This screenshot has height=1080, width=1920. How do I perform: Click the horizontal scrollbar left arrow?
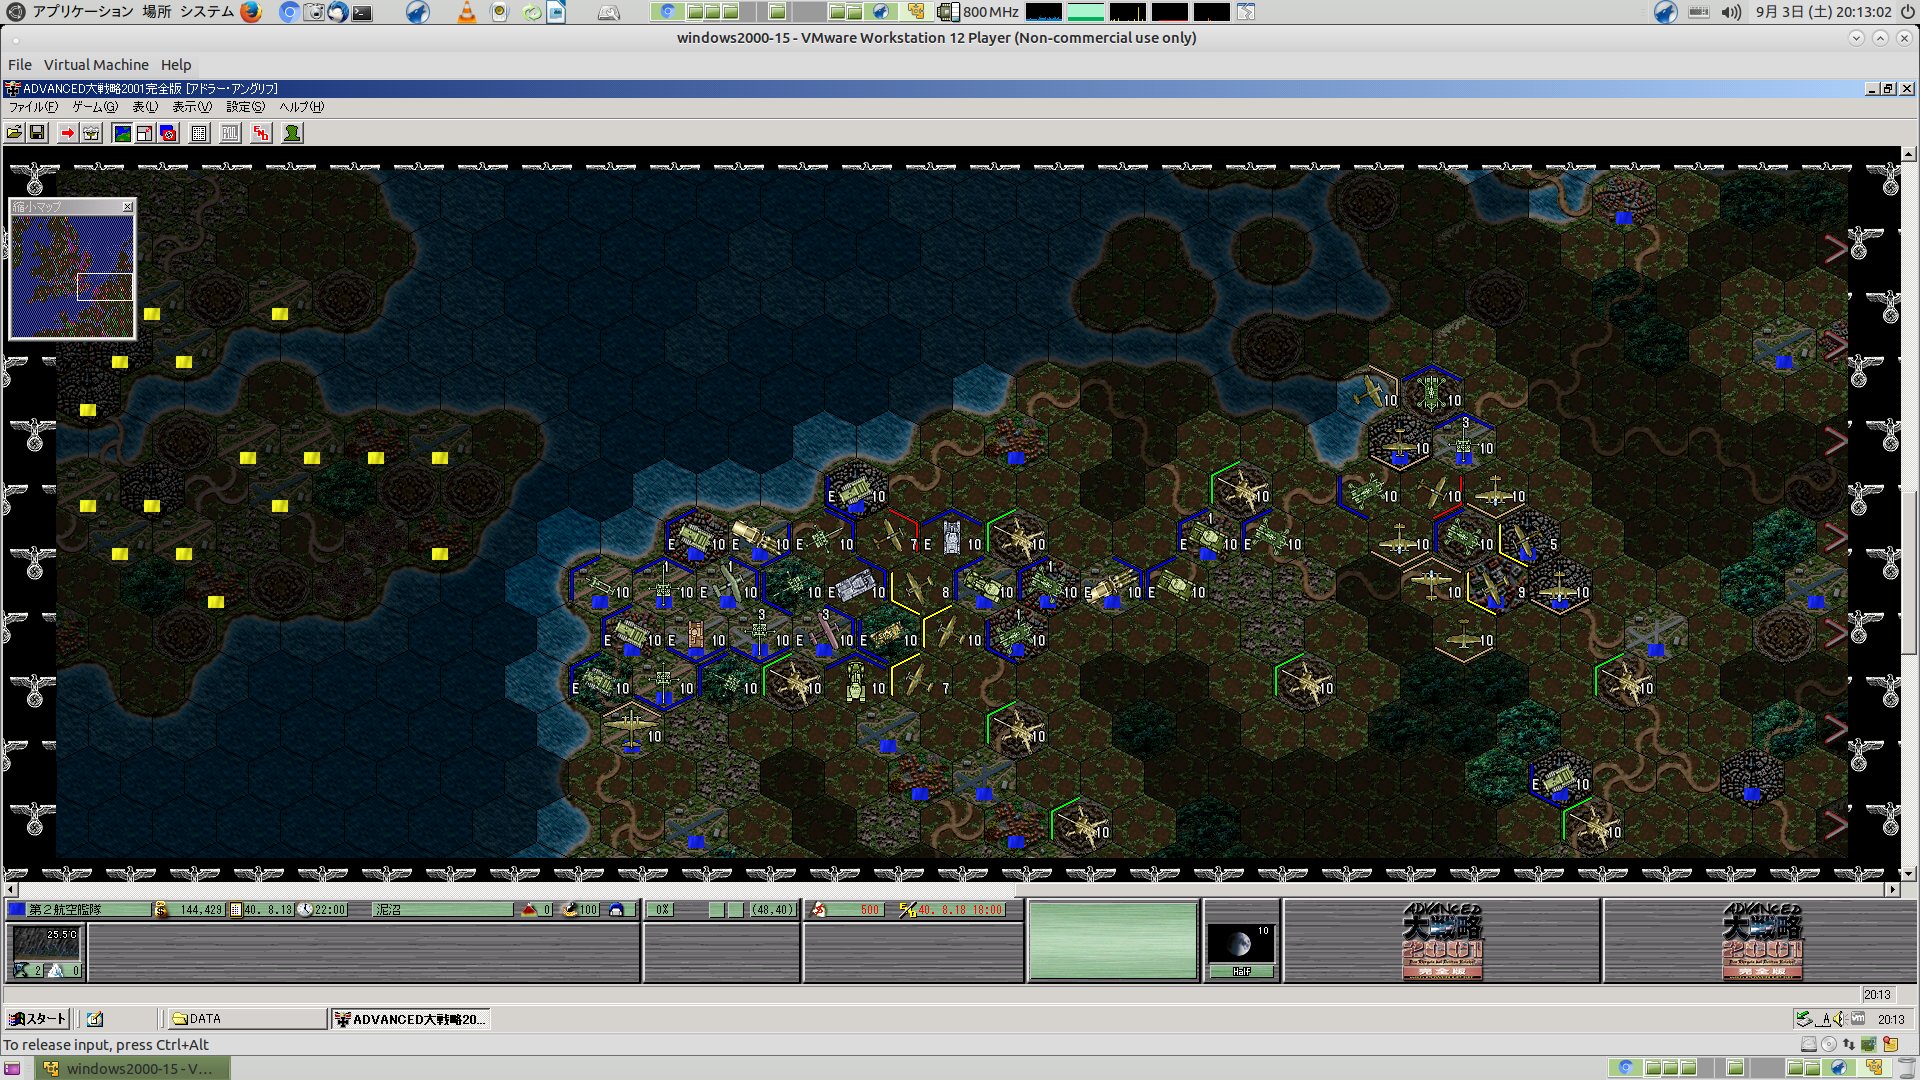click(x=11, y=889)
